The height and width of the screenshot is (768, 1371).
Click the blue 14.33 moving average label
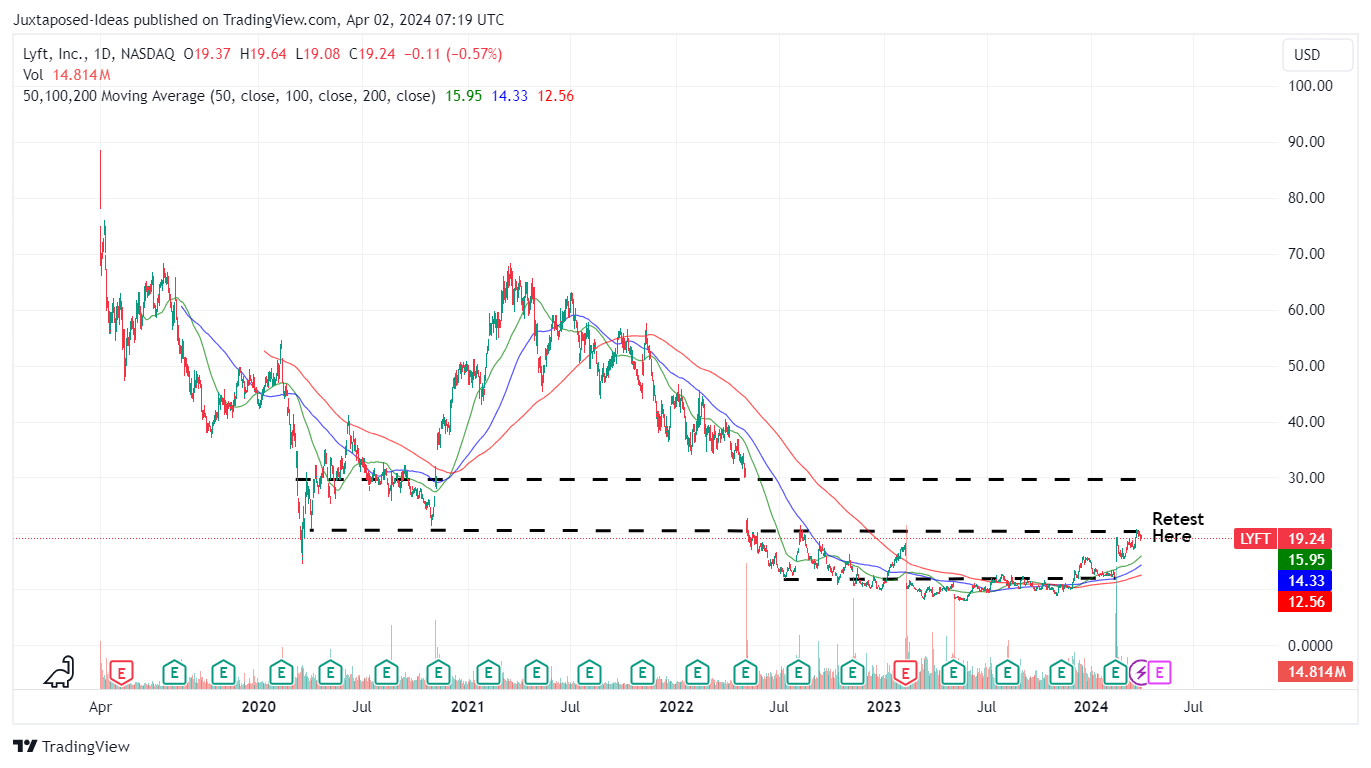pyautogui.click(x=1304, y=580)
